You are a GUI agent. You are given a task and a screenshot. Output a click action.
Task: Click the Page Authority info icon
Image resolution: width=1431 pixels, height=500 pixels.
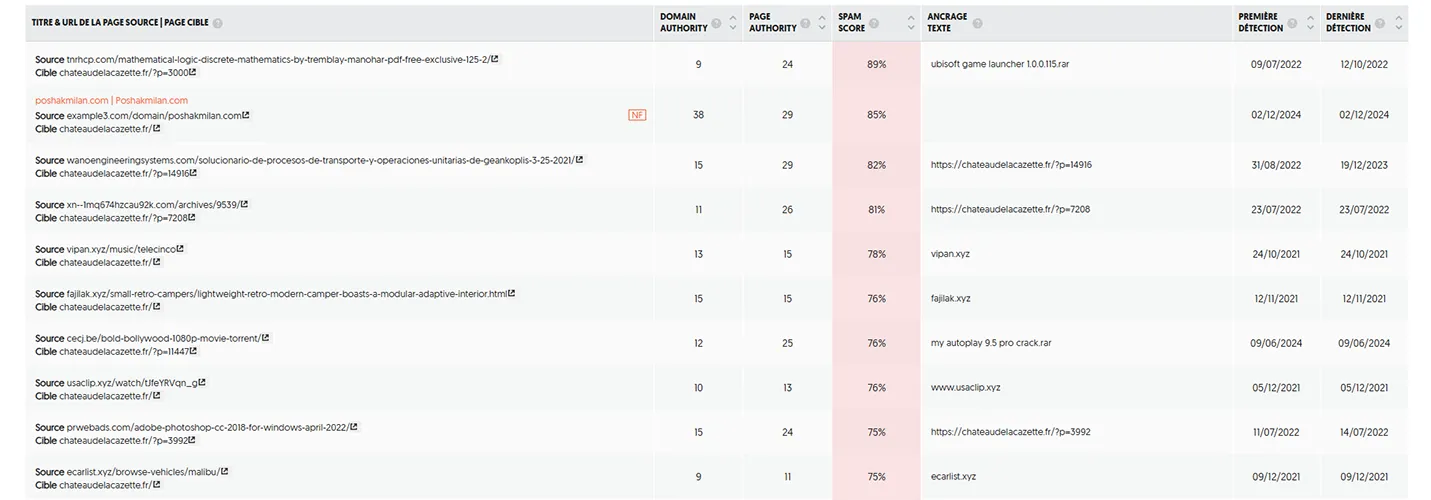pyautogui.click(x=806, y=23)
